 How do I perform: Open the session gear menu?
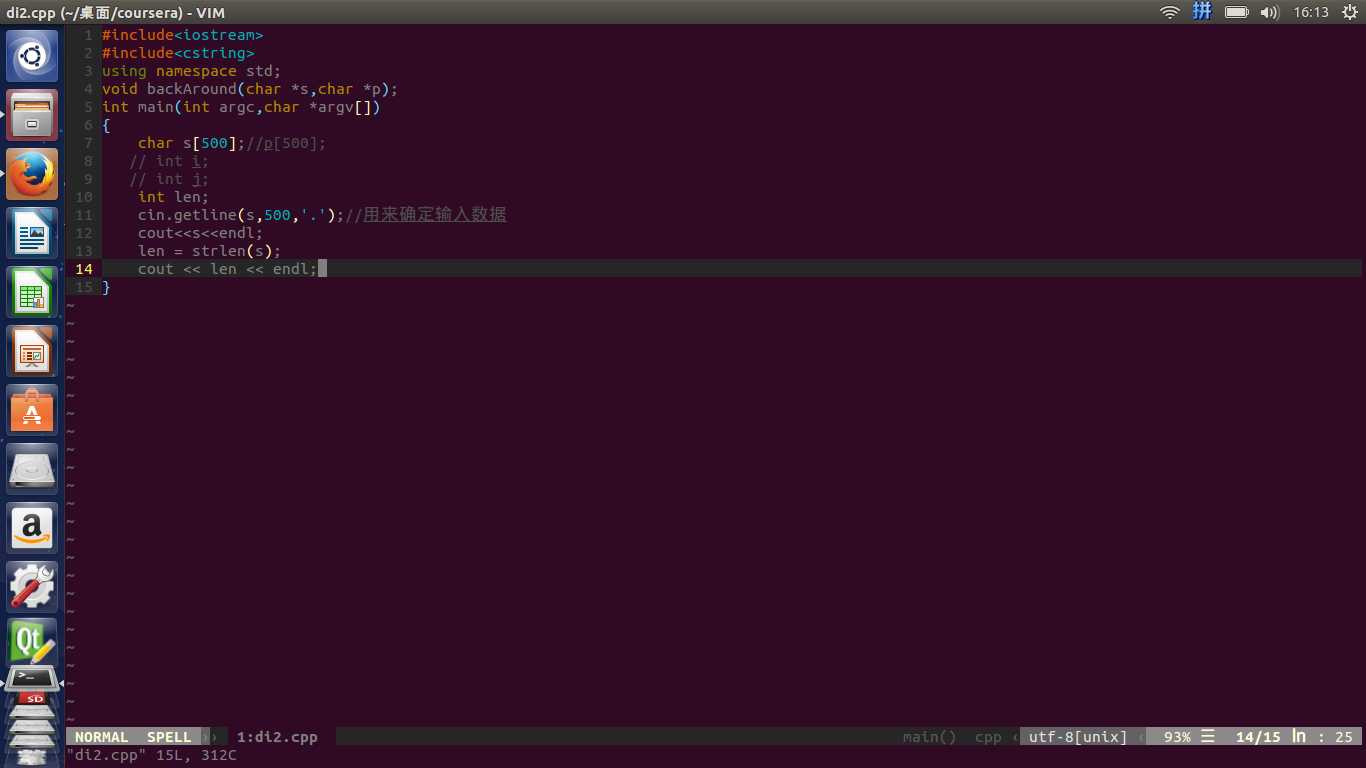tap(1348, 12)
